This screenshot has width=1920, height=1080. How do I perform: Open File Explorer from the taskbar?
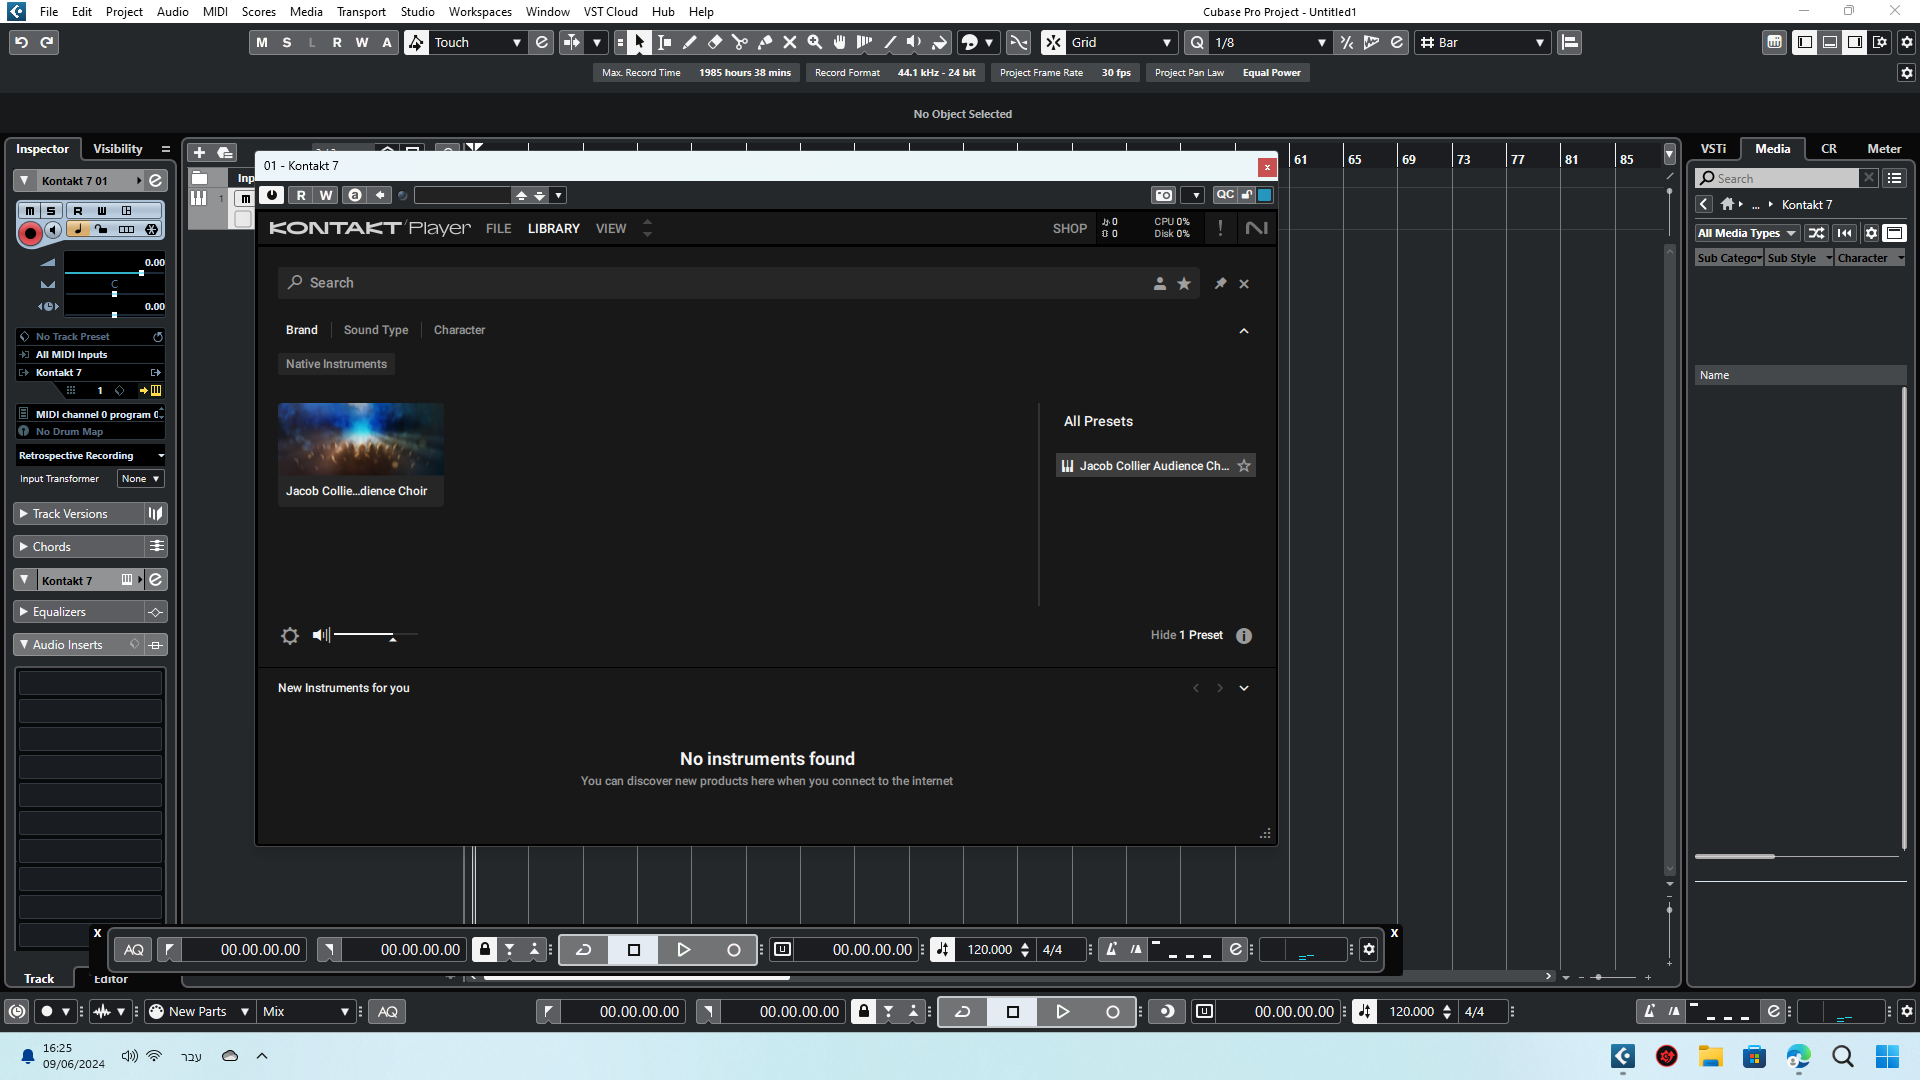1710,1056
